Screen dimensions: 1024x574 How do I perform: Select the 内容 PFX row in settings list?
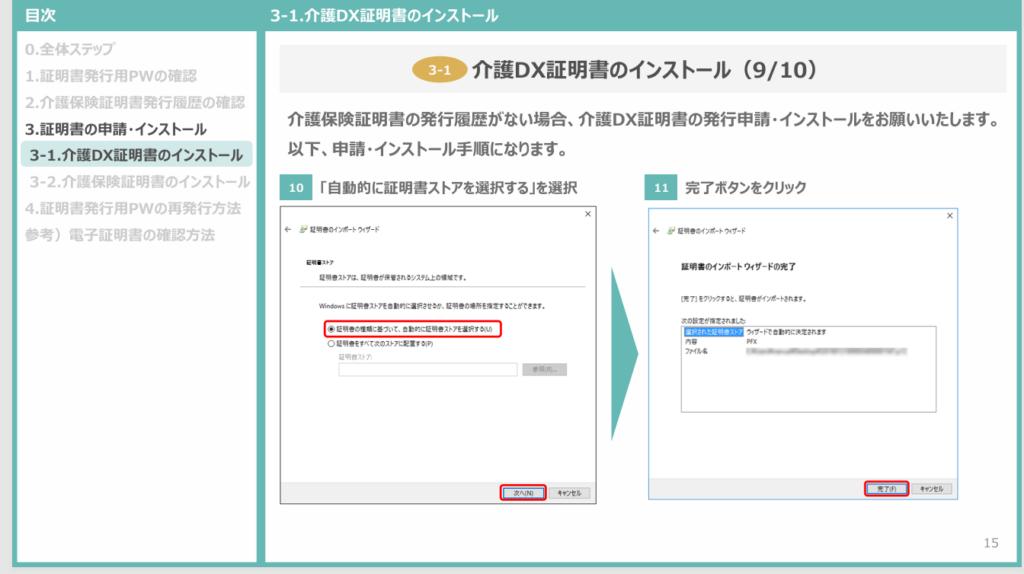[808, 342]
